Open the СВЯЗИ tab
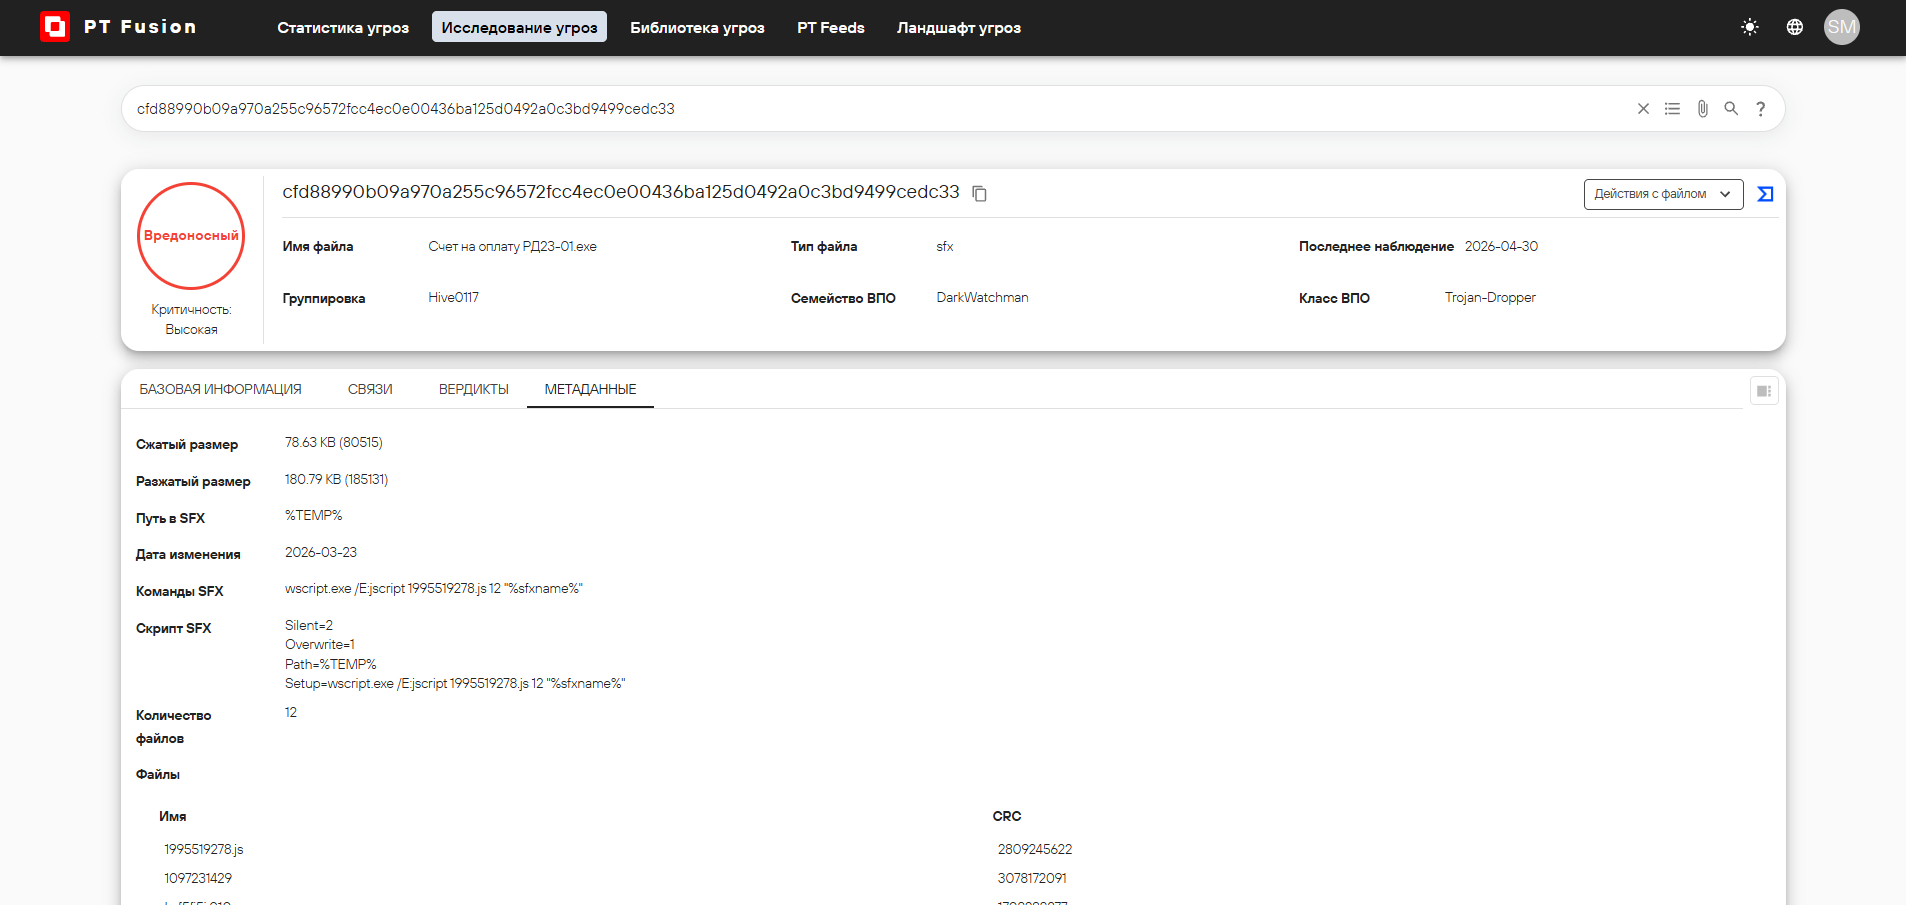 click(x=370, y=389)
